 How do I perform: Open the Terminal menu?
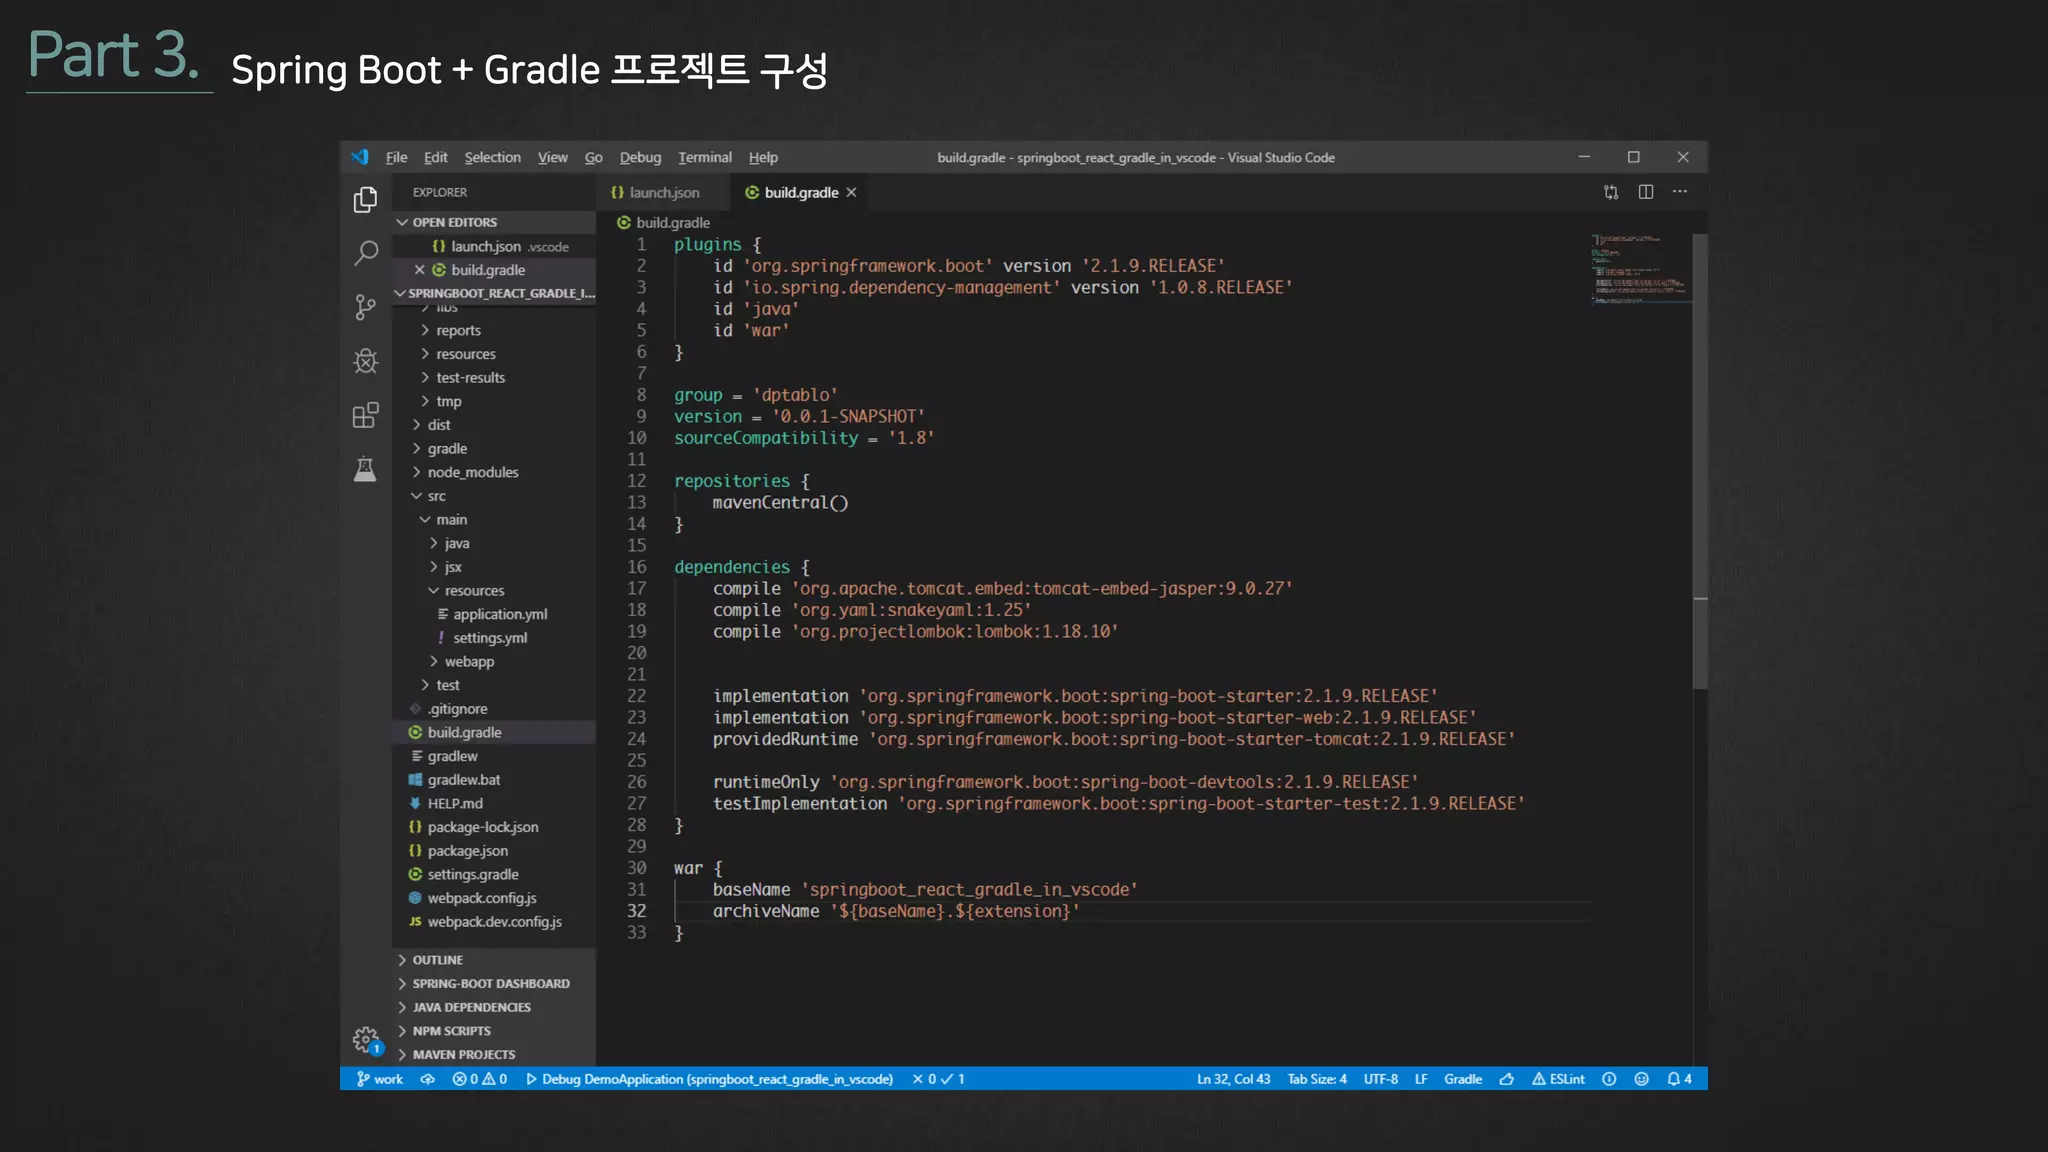[705, 158]
